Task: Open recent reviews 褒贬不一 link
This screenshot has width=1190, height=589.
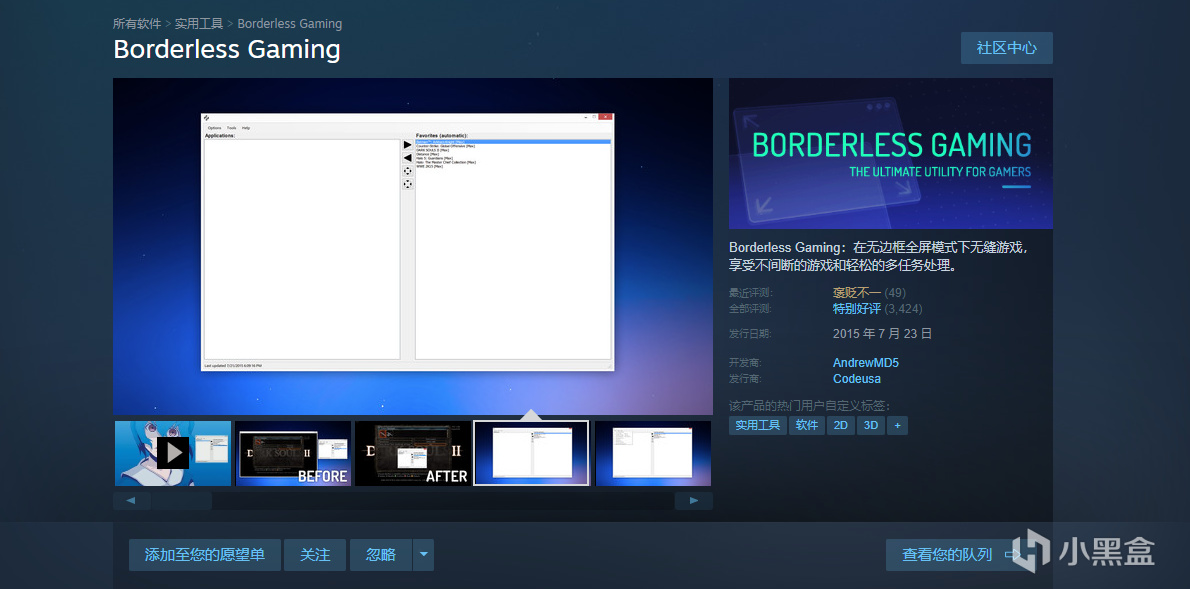Action: pos(857,292)
